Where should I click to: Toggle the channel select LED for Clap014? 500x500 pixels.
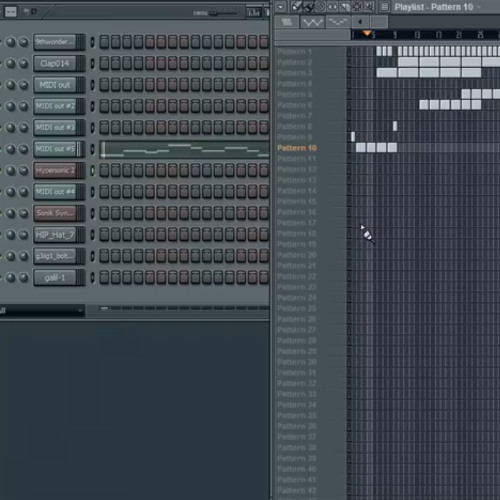point(92,63)
